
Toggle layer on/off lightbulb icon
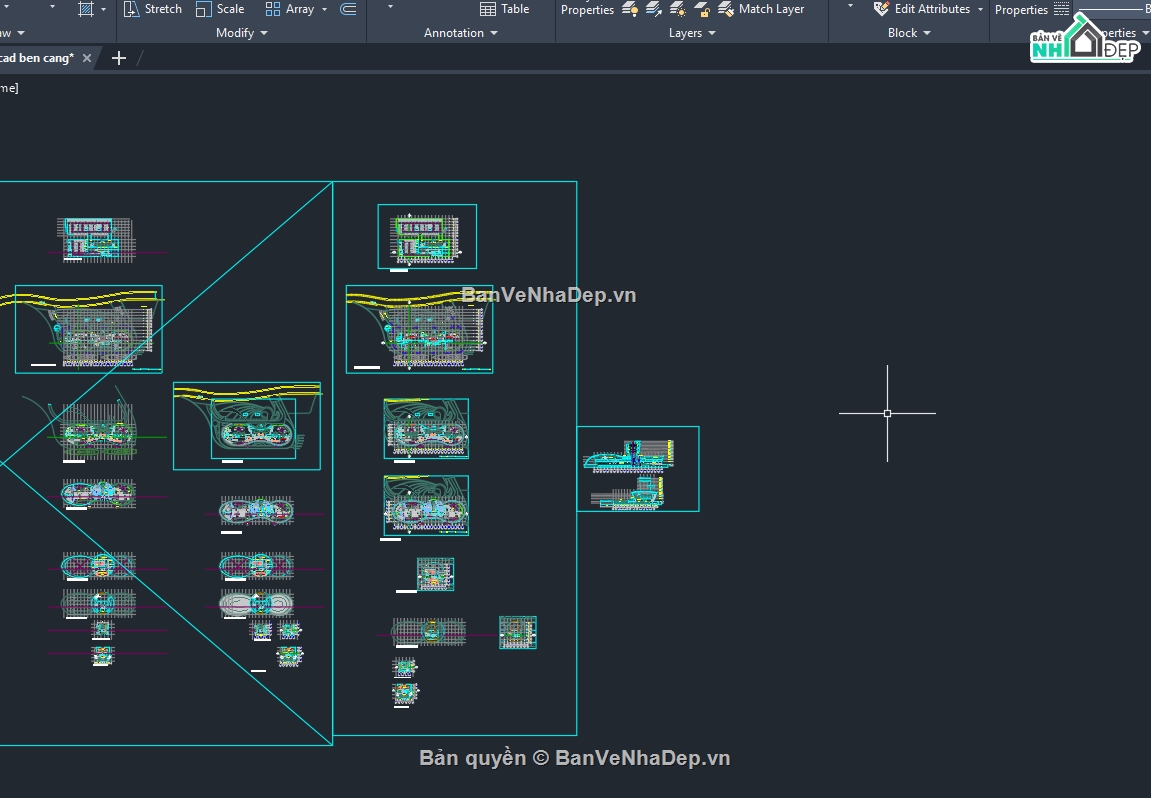point(630,9)
